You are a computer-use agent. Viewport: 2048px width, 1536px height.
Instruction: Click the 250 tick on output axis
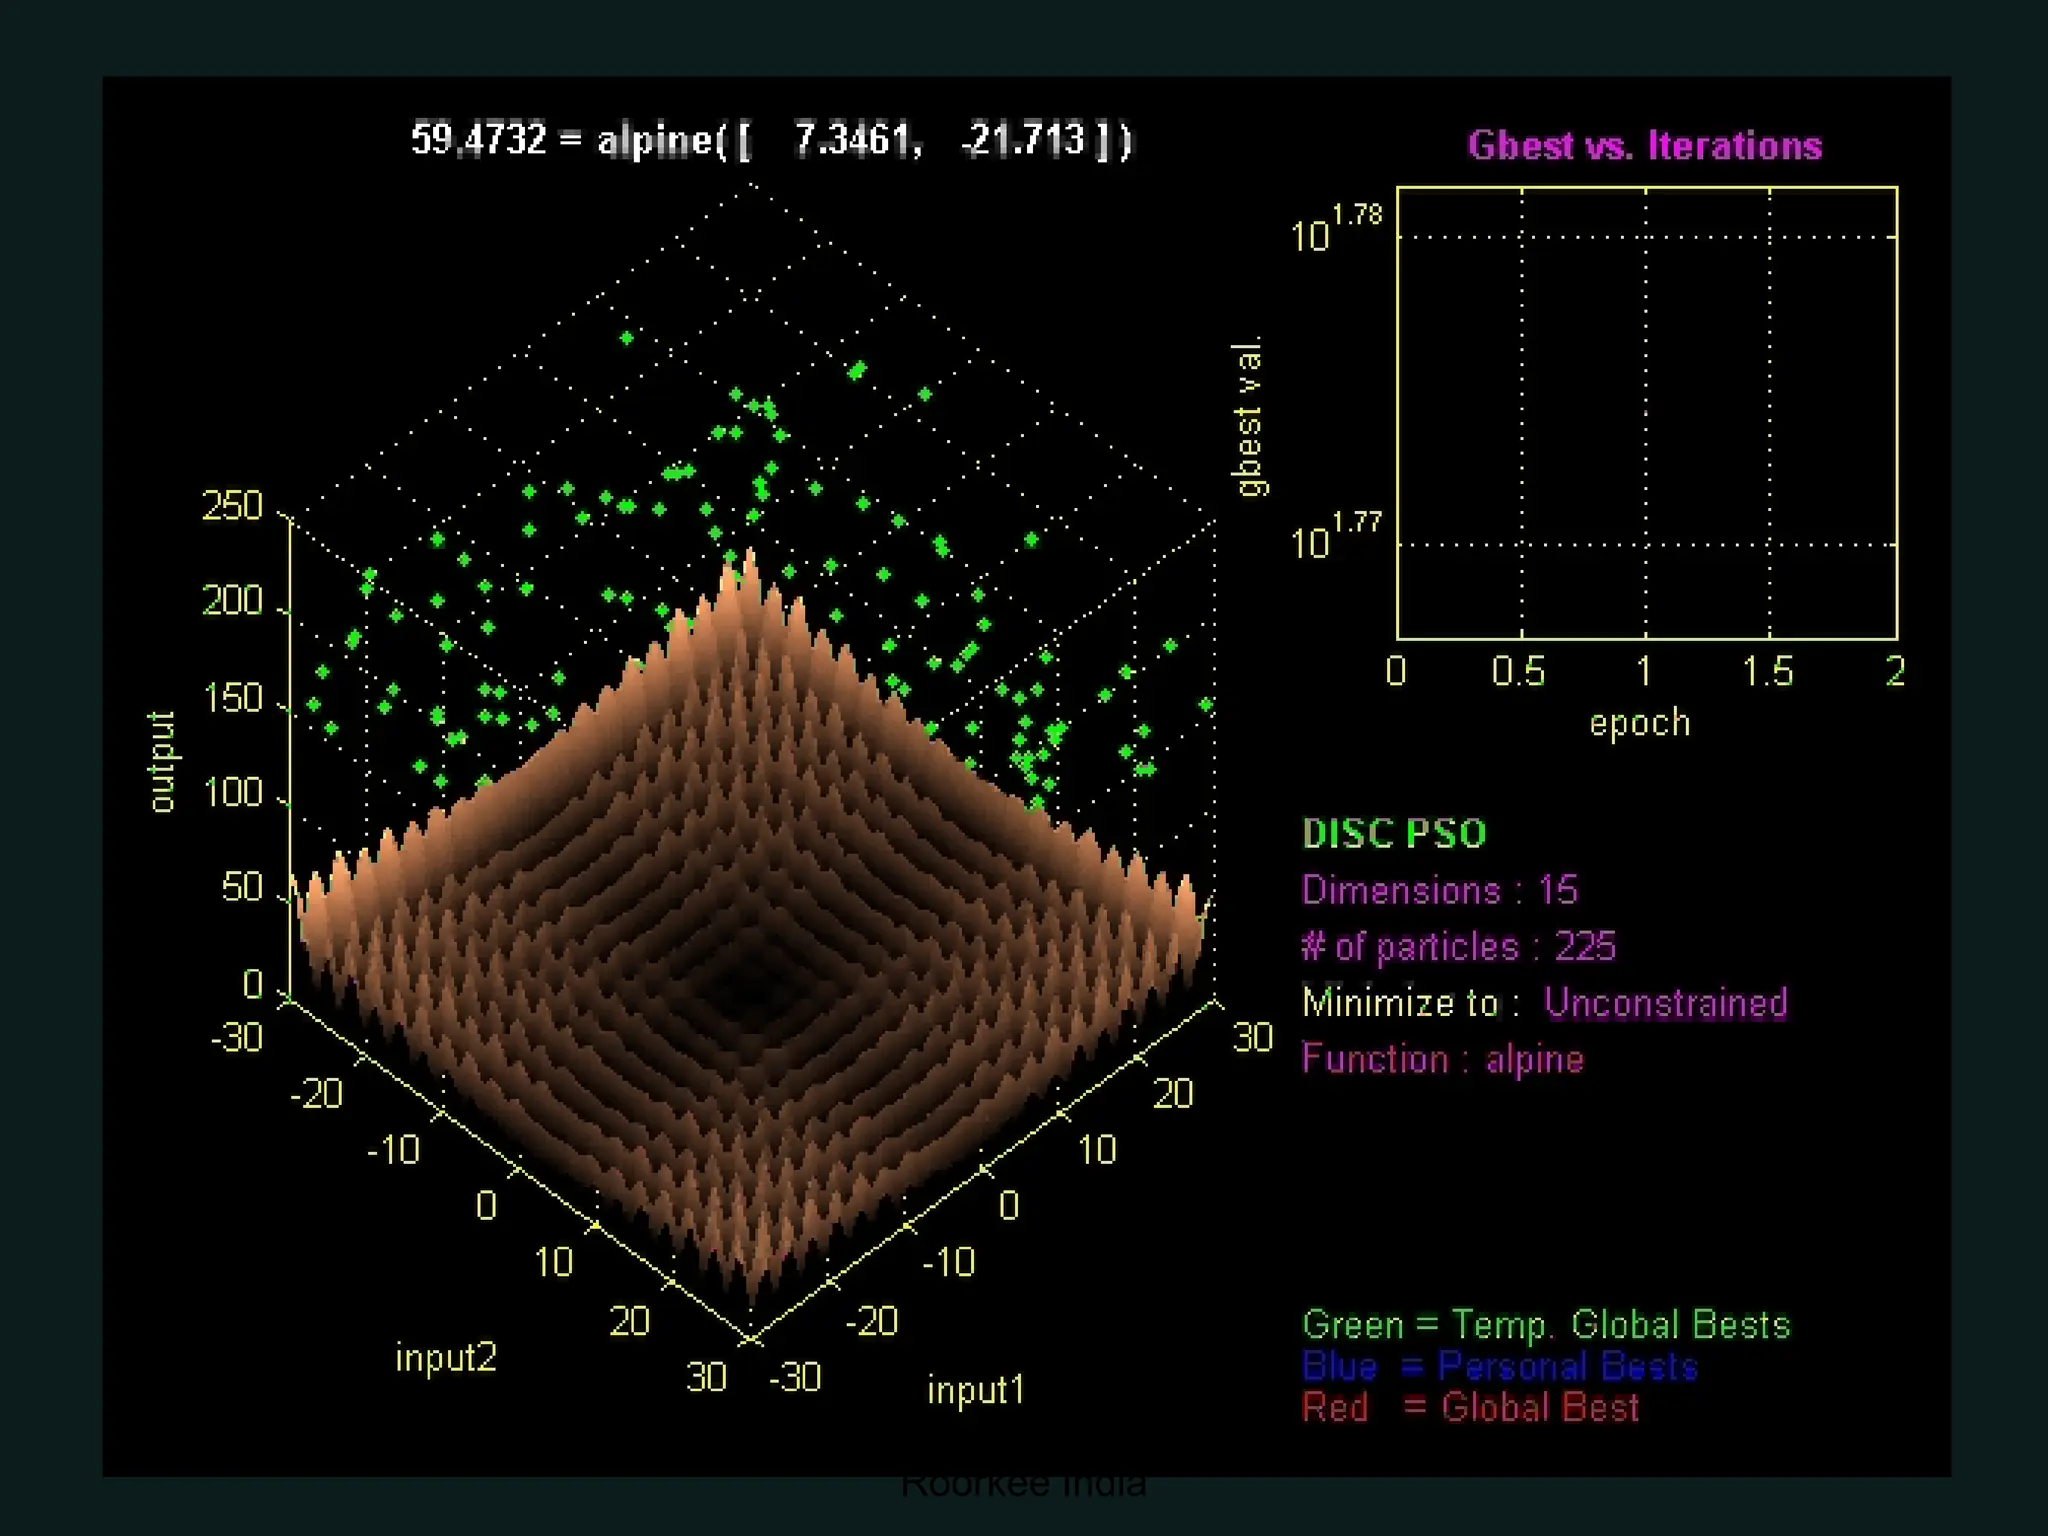click(232, 506)
